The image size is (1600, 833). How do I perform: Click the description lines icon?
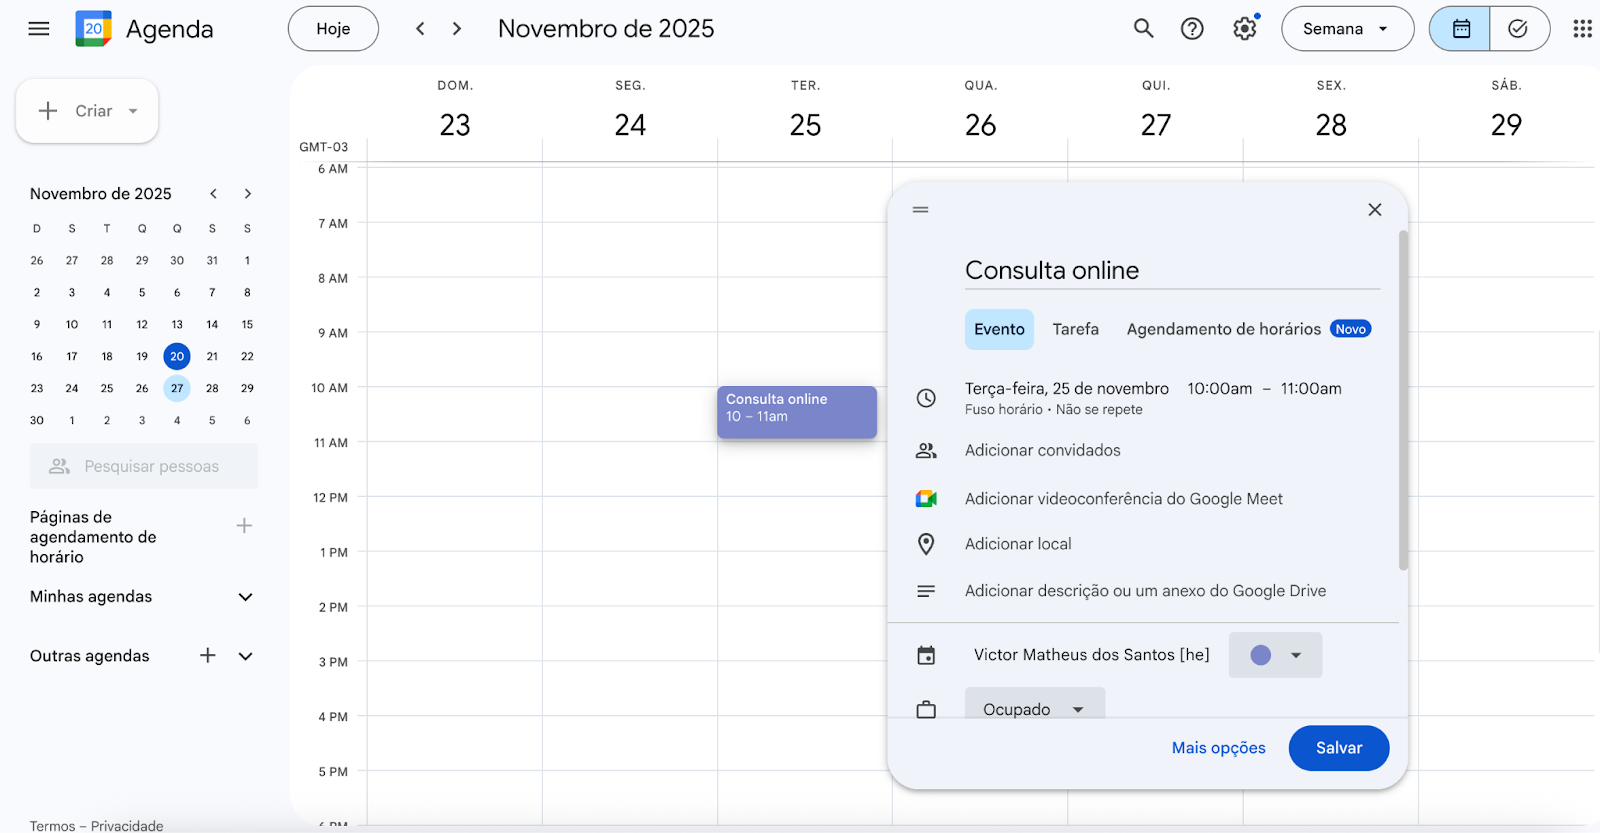point(927,591)
